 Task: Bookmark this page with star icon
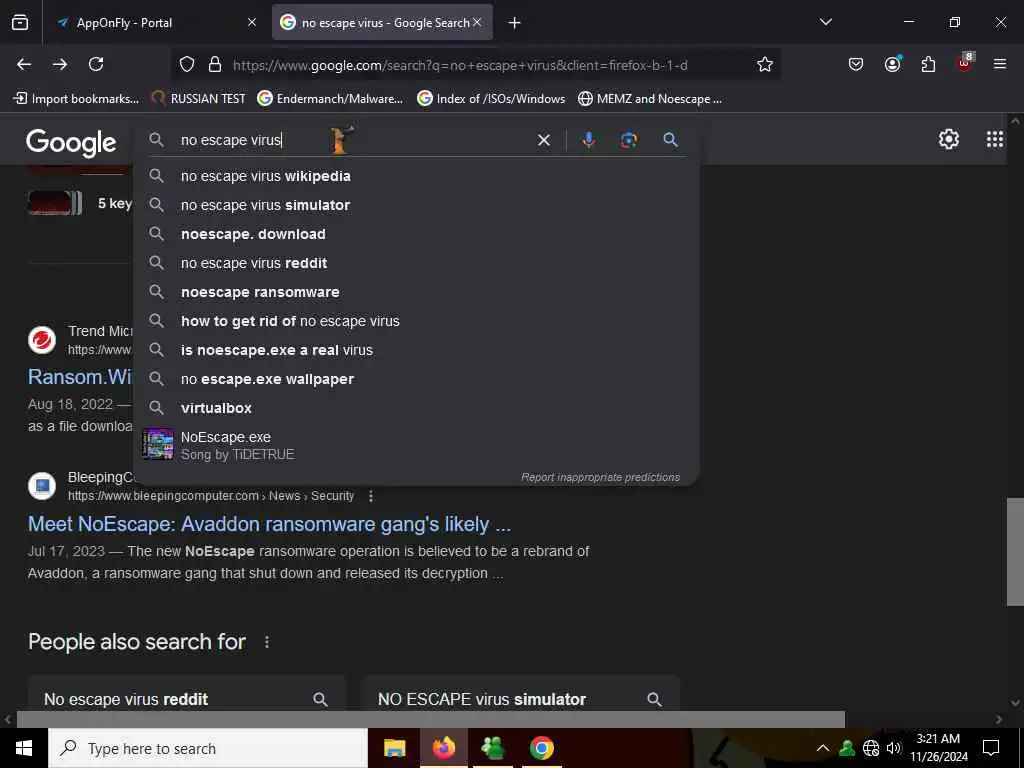[765, 64]
